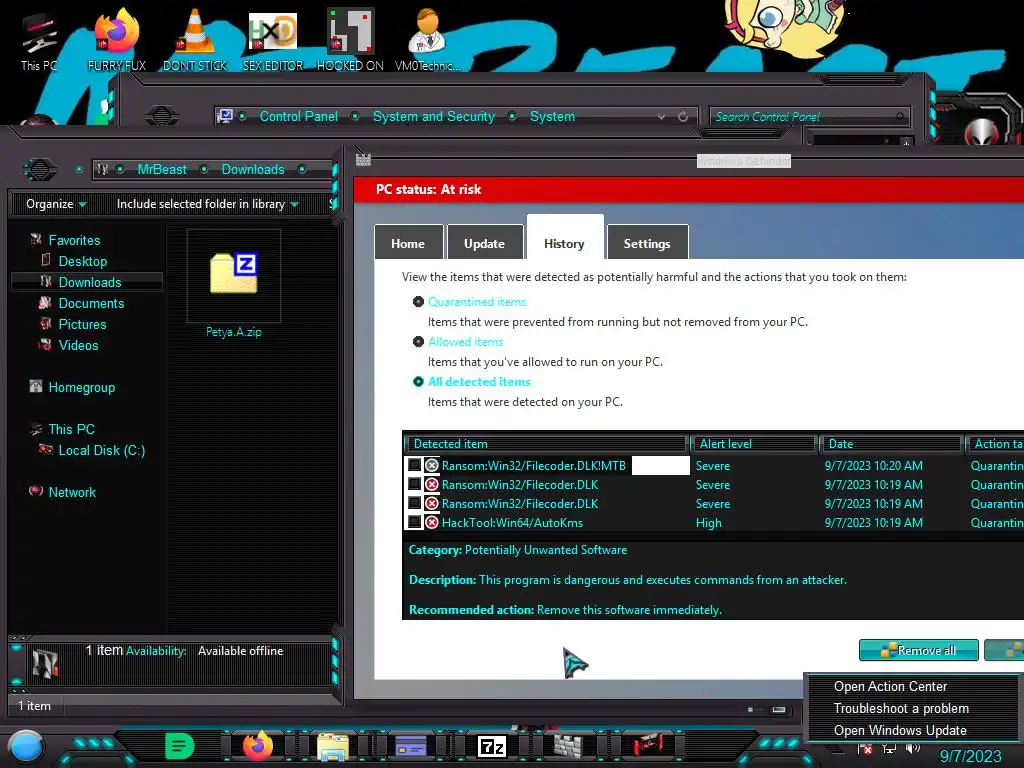Open the VM0Technic desktop shortcut
The height and width of the screenshot is (768, 1024).
(428, 40)
